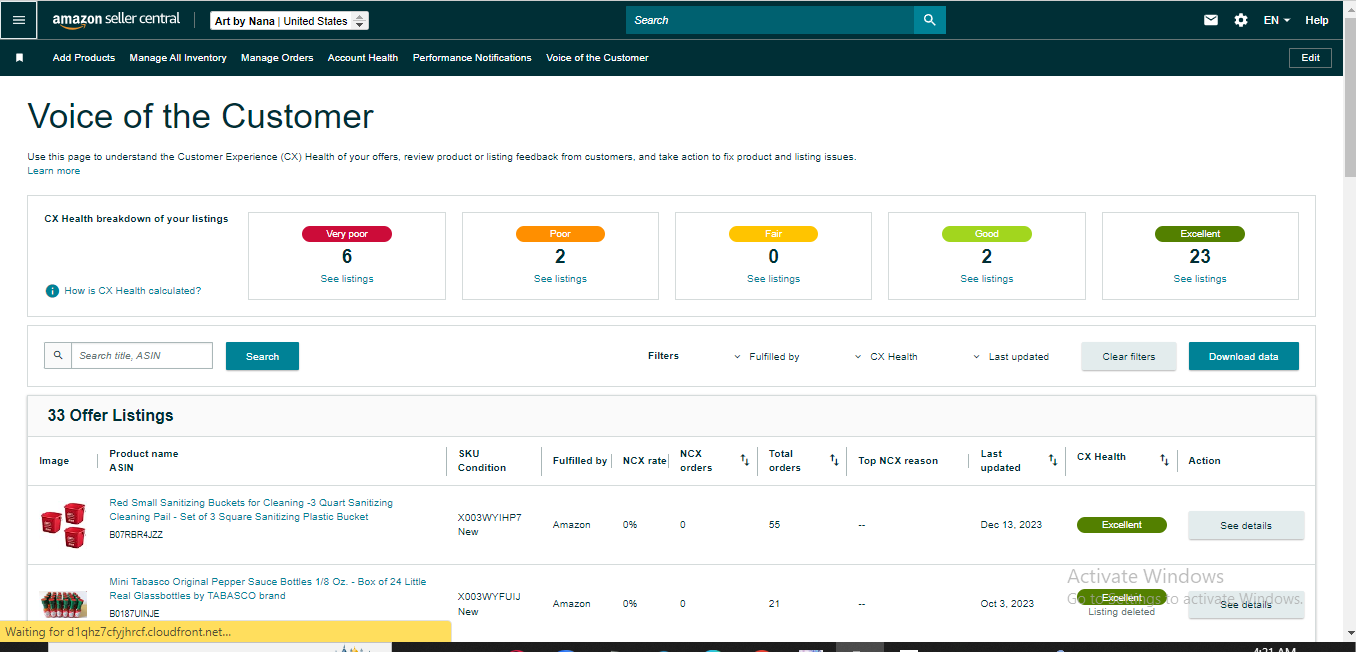Click the Help link in header
Screen dimensions: 1356x652
coord(1317,20)
